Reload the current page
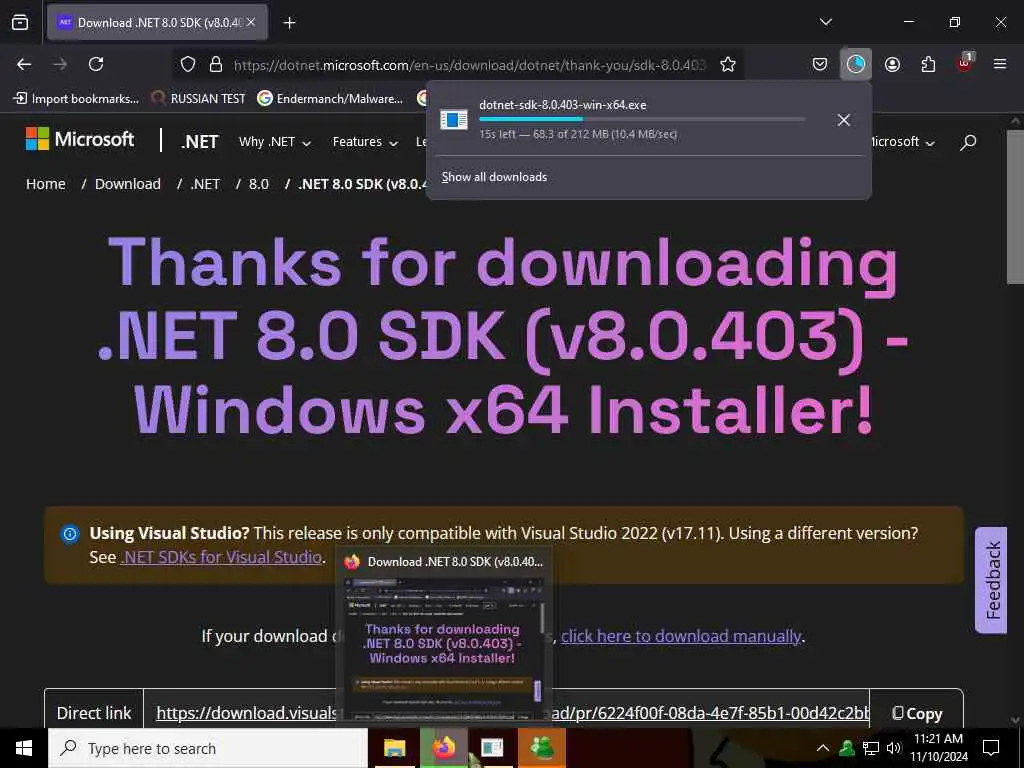The image size is (1024, 768). pyautogui.click(x=96, y=64)
